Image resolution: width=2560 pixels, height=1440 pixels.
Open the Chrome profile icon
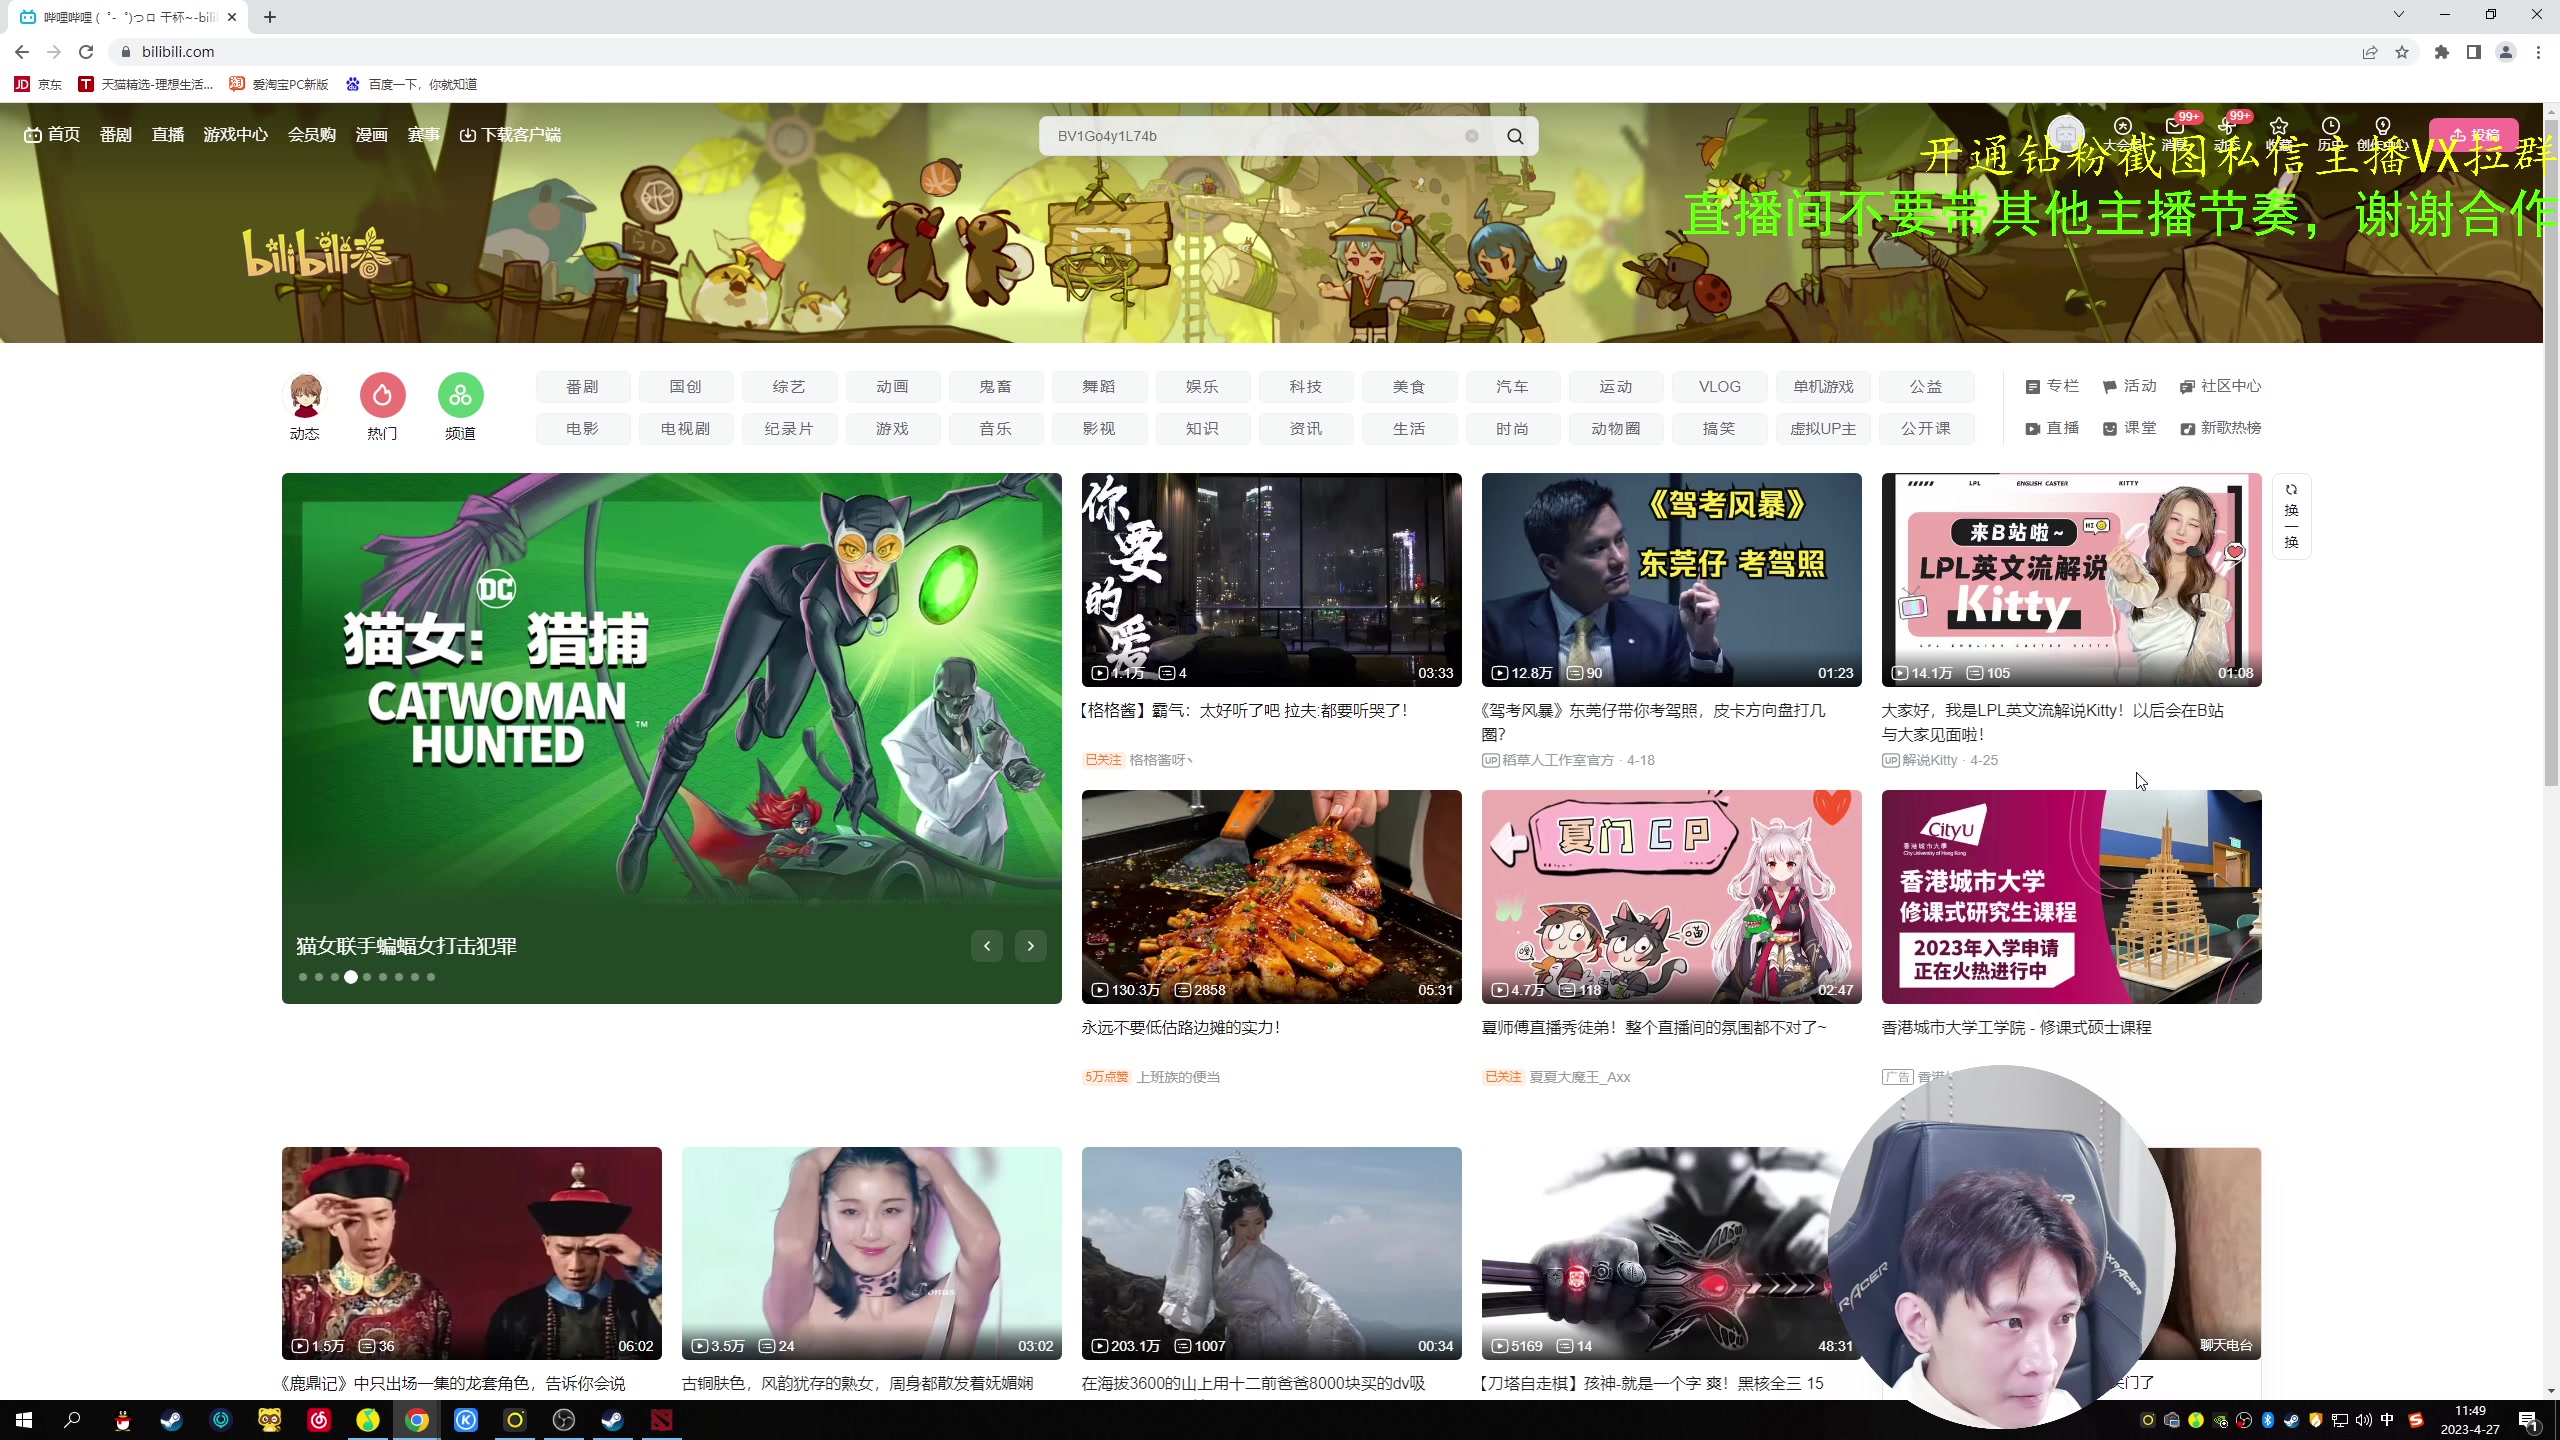[x=2506, y=52]
